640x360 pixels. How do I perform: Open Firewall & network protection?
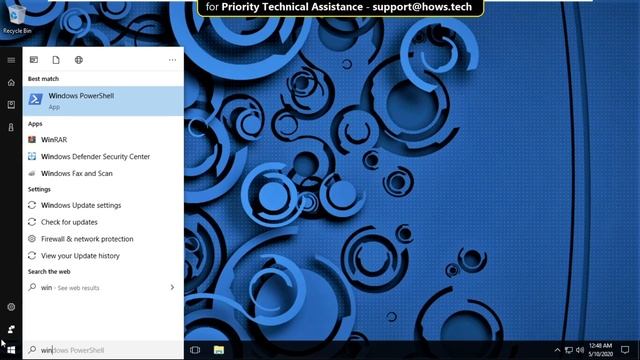pyautogui.click(x=103, y=239)
